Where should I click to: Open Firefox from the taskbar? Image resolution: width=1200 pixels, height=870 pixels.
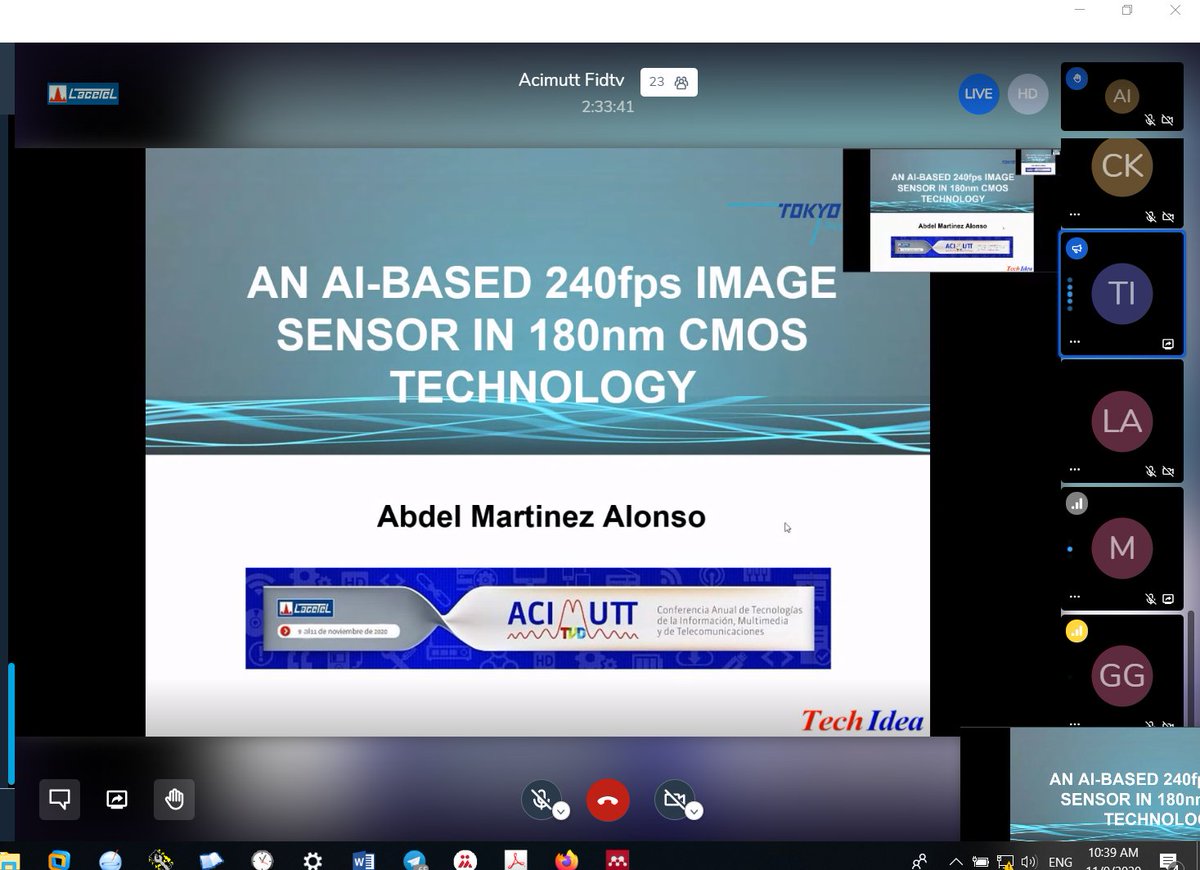coord(566,859)
